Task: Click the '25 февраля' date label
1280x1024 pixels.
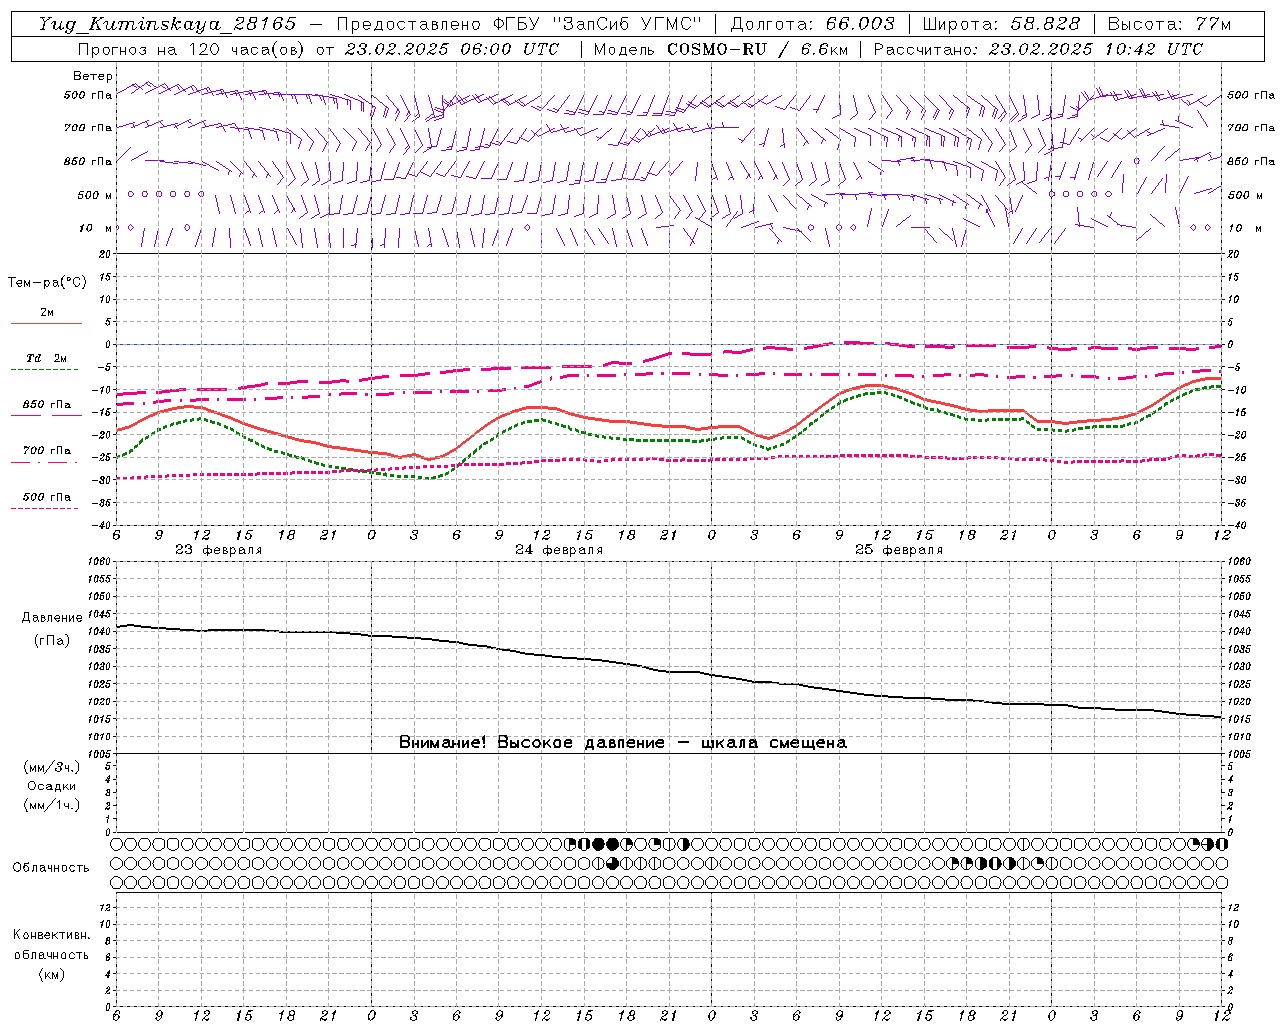Action: click(x=899, y=550)
